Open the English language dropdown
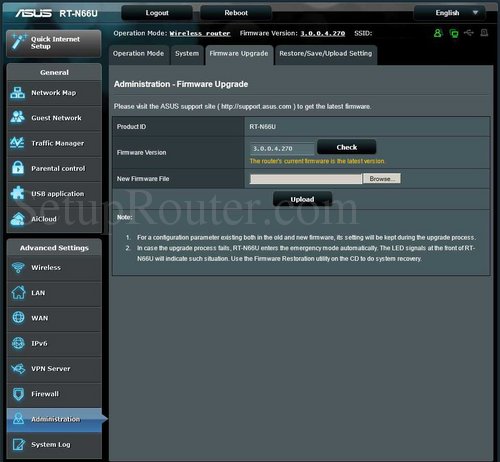The height and width of the screenshot is (462, 500). tap(449, 13)
